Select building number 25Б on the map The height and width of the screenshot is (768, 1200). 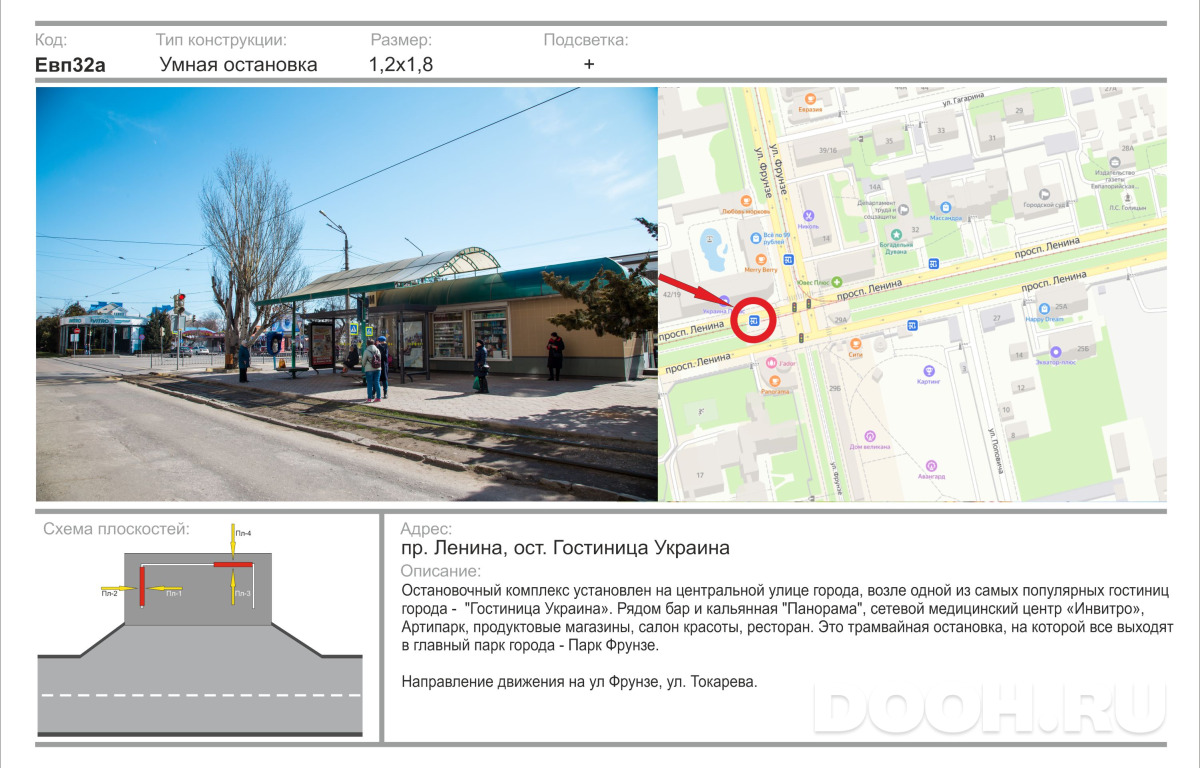pyautogui.click(x=1082, y=347)
